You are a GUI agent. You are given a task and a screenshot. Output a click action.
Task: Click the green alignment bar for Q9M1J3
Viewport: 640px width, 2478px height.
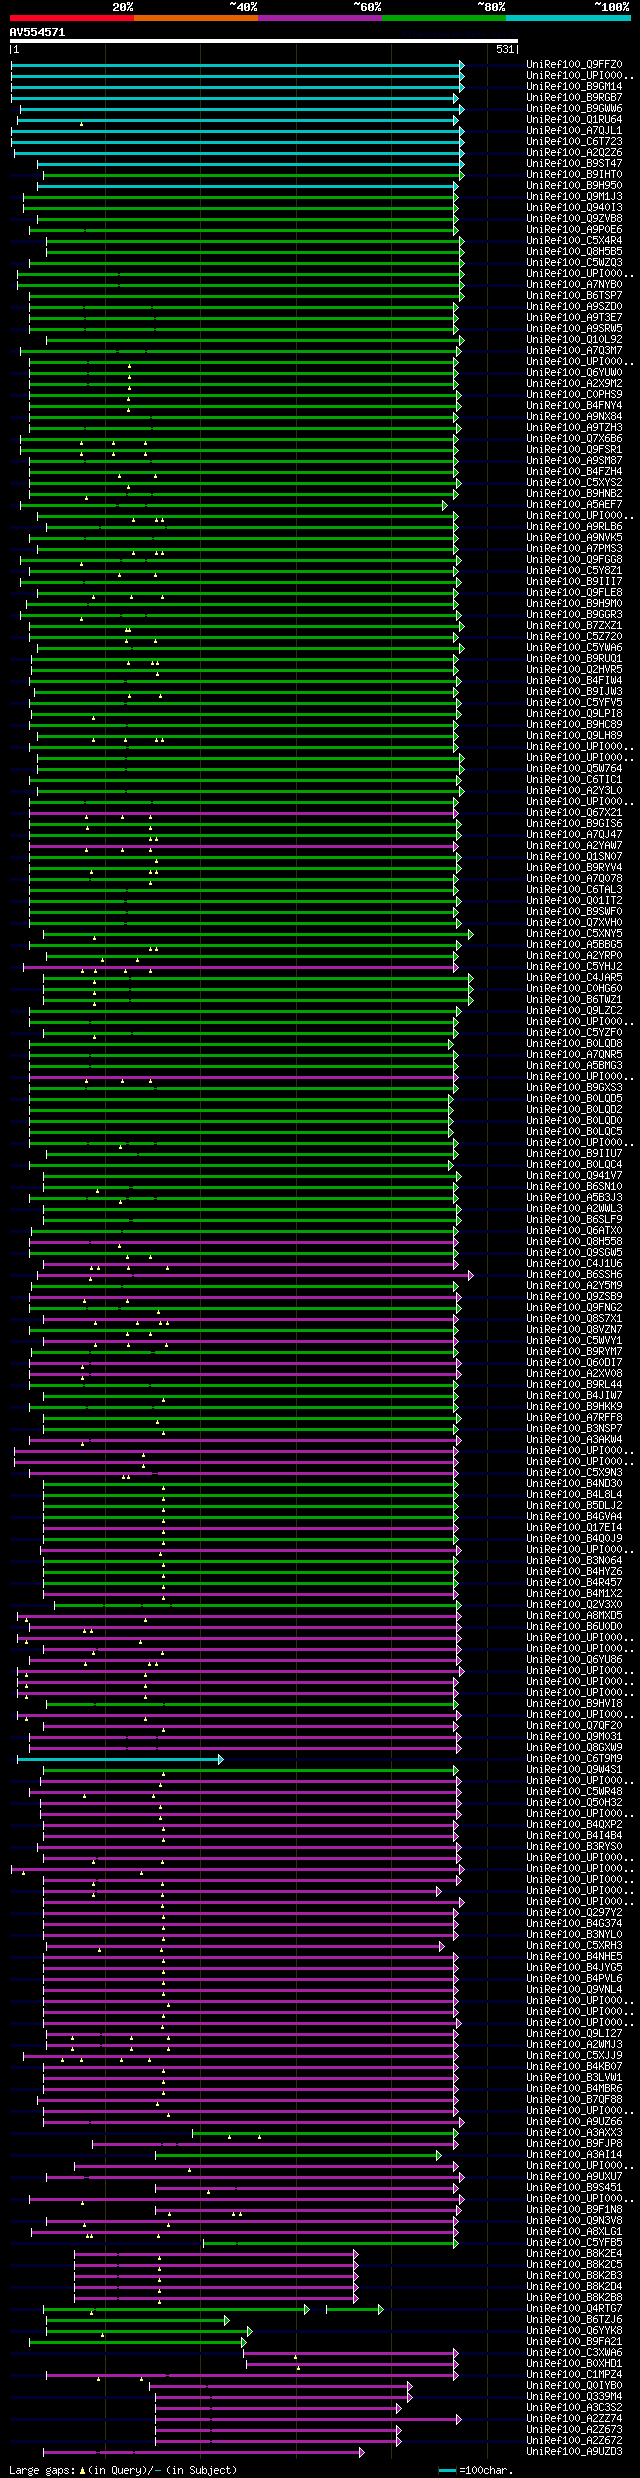click(240, 197)
